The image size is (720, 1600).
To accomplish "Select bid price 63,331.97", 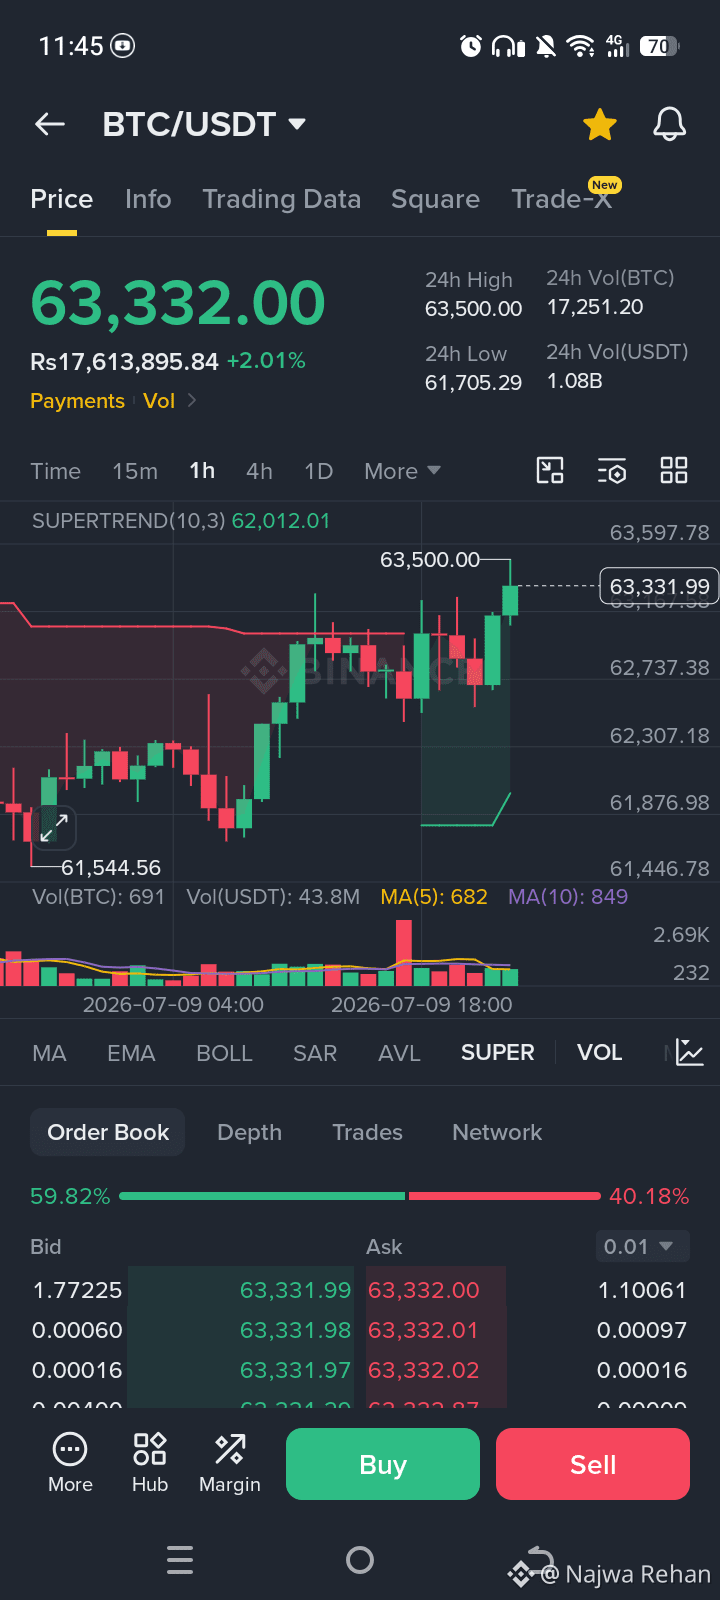I will pos(295,1370).
